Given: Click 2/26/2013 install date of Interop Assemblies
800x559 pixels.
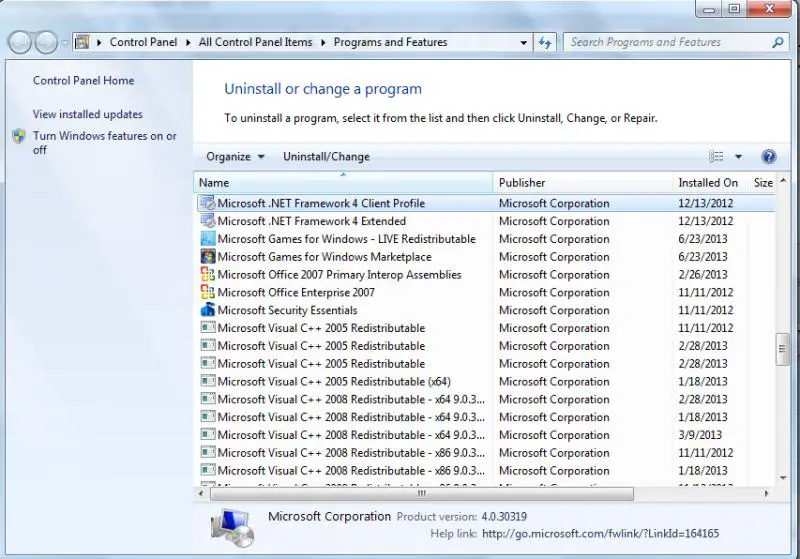Looking at the screenshot, I should [x=703, y=274].
